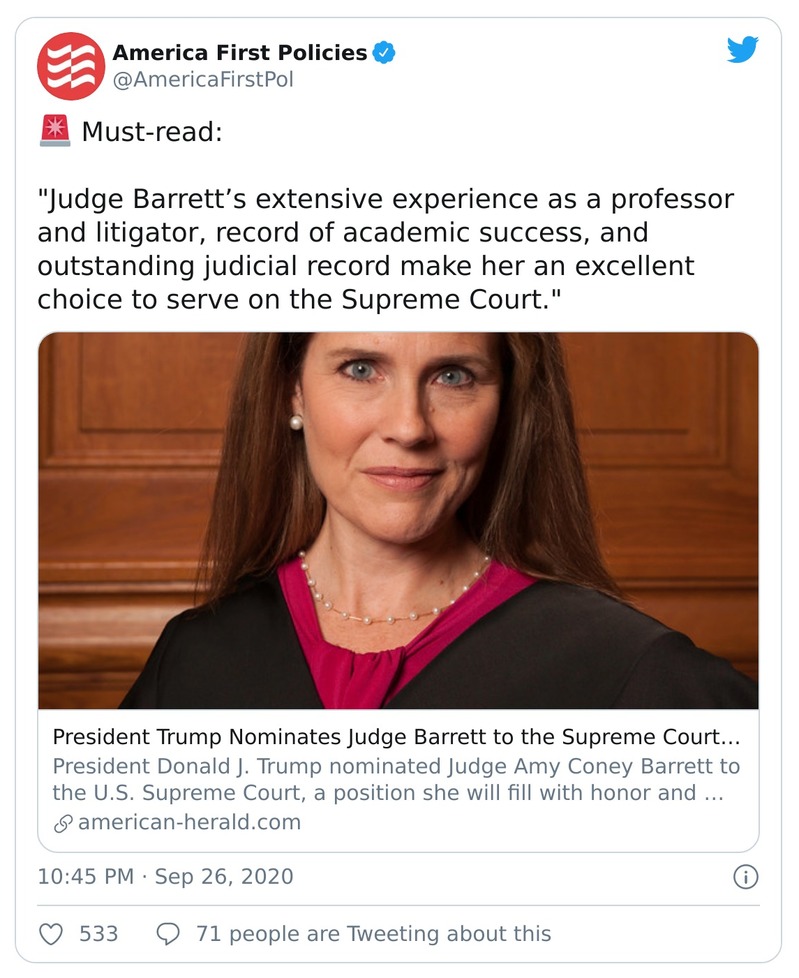Click the reply speech bubble icon

[x=169, y=933]
